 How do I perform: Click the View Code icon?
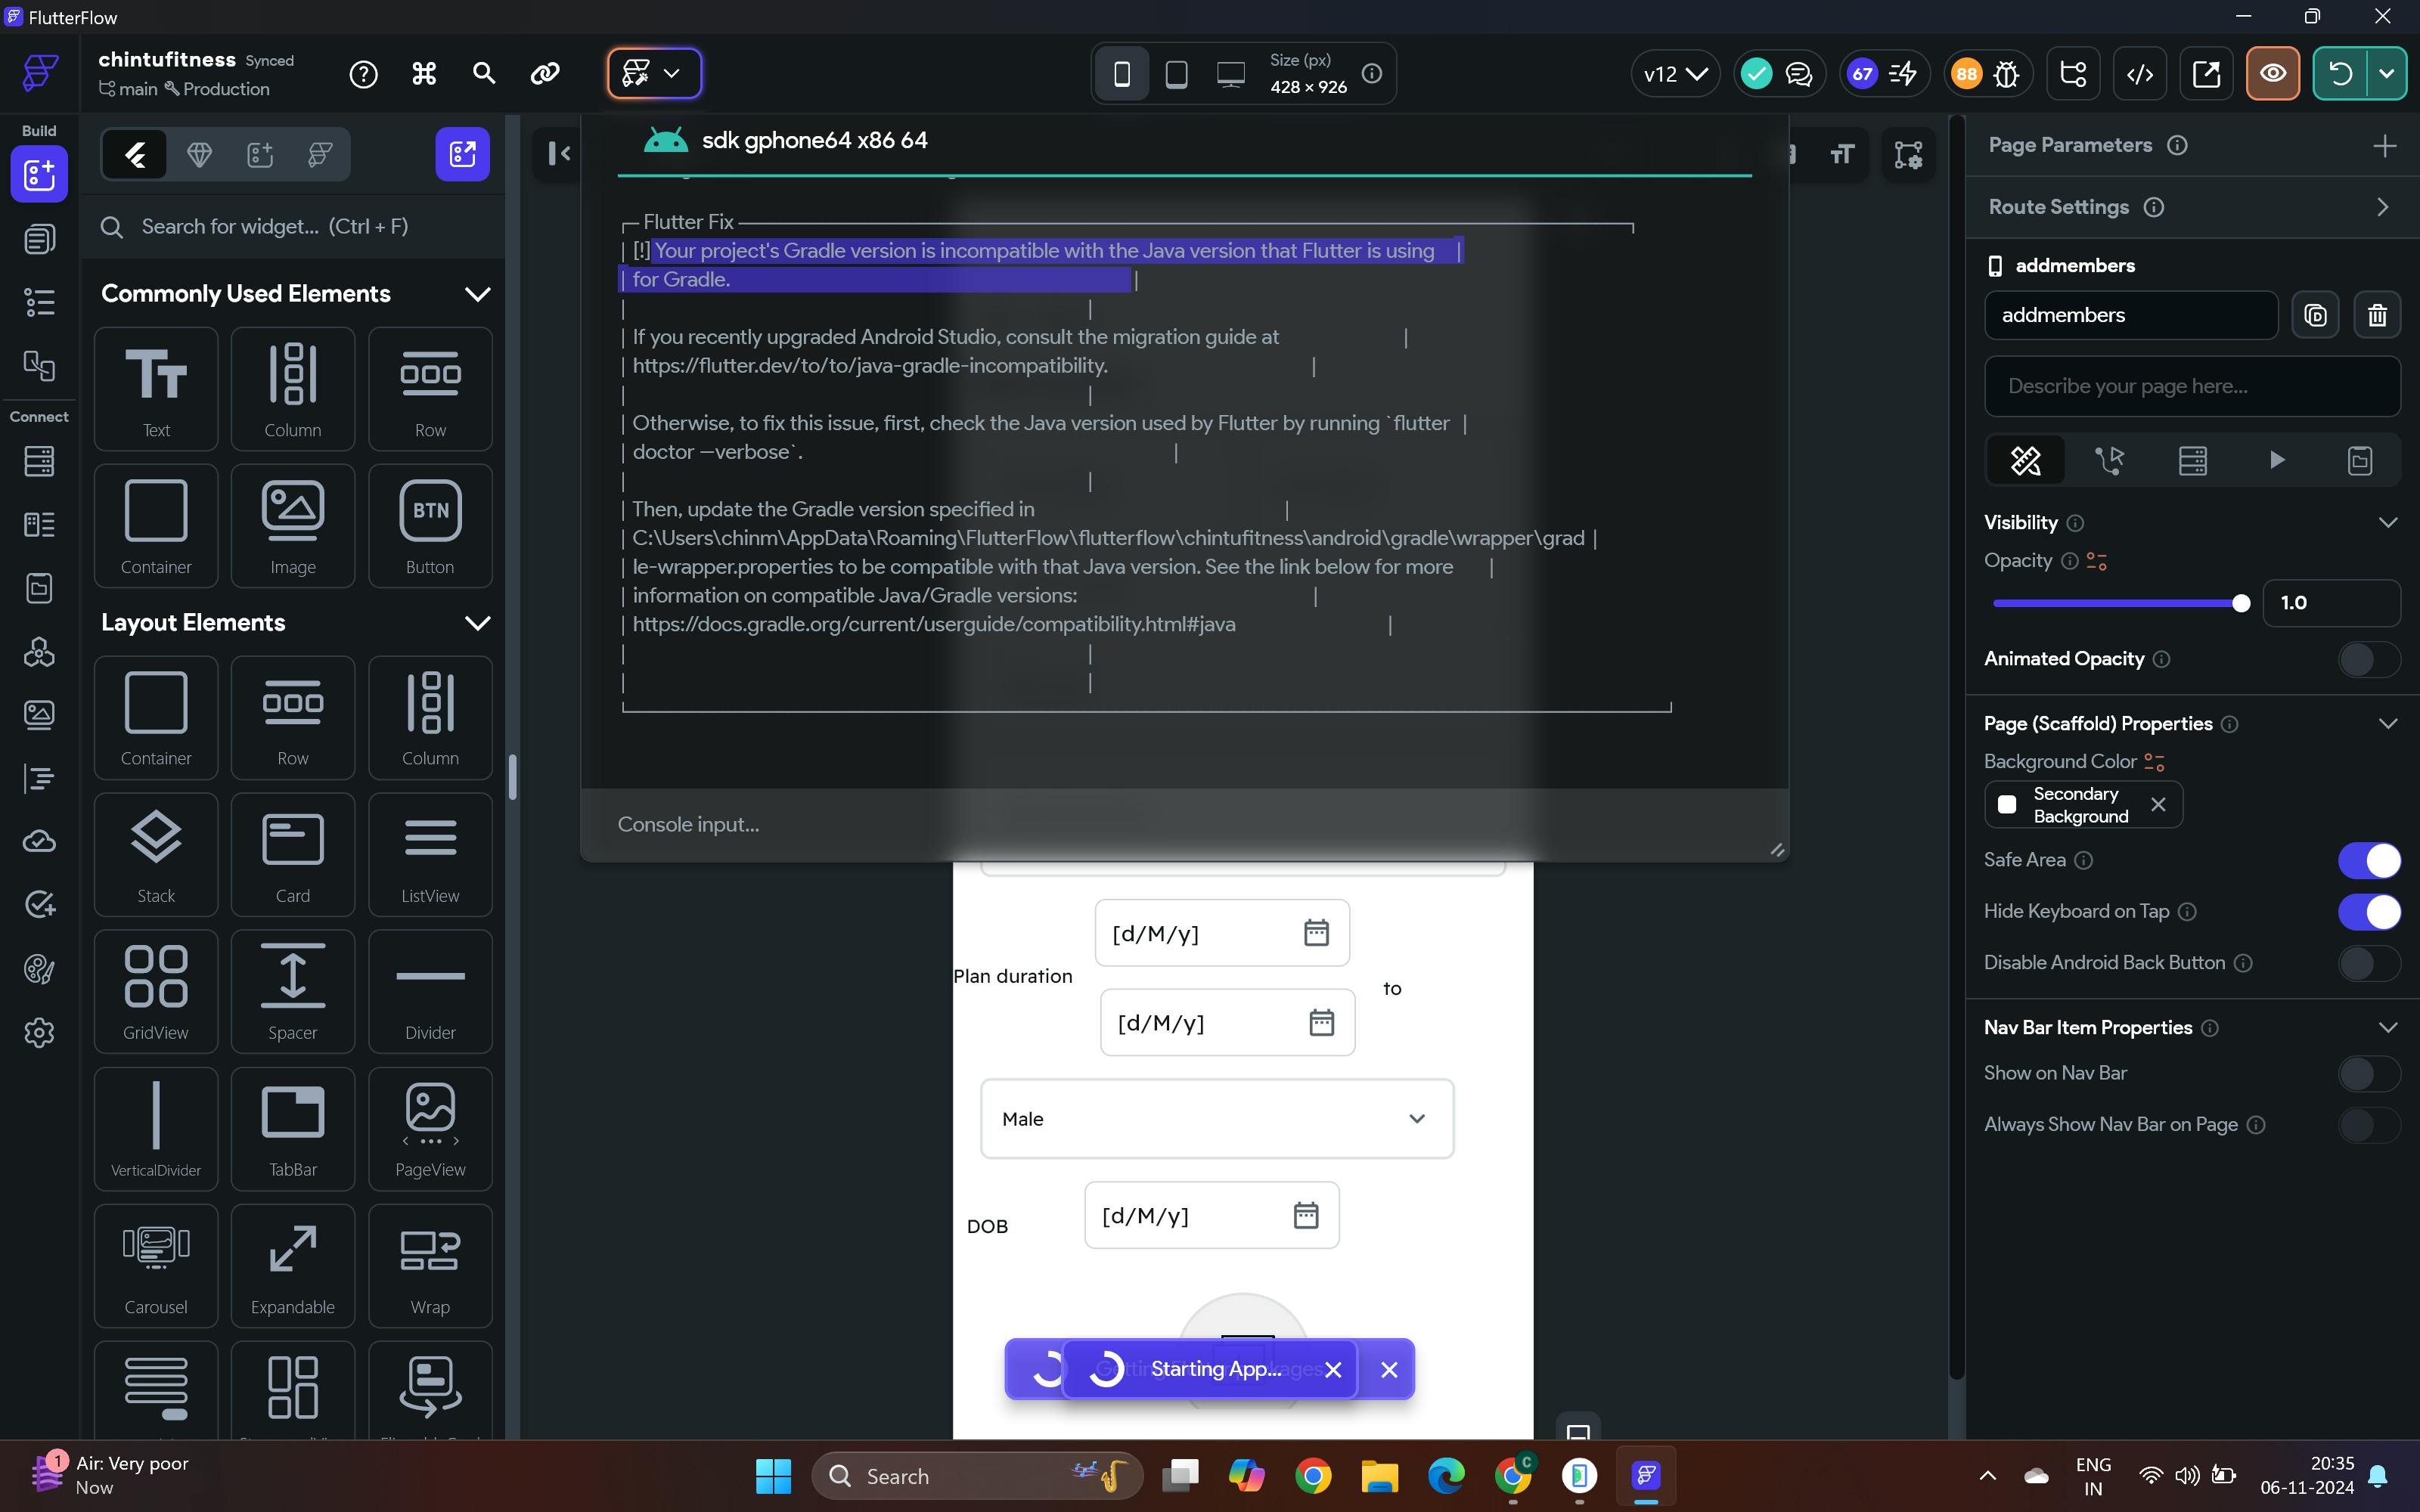click(x=2140, y=74)
